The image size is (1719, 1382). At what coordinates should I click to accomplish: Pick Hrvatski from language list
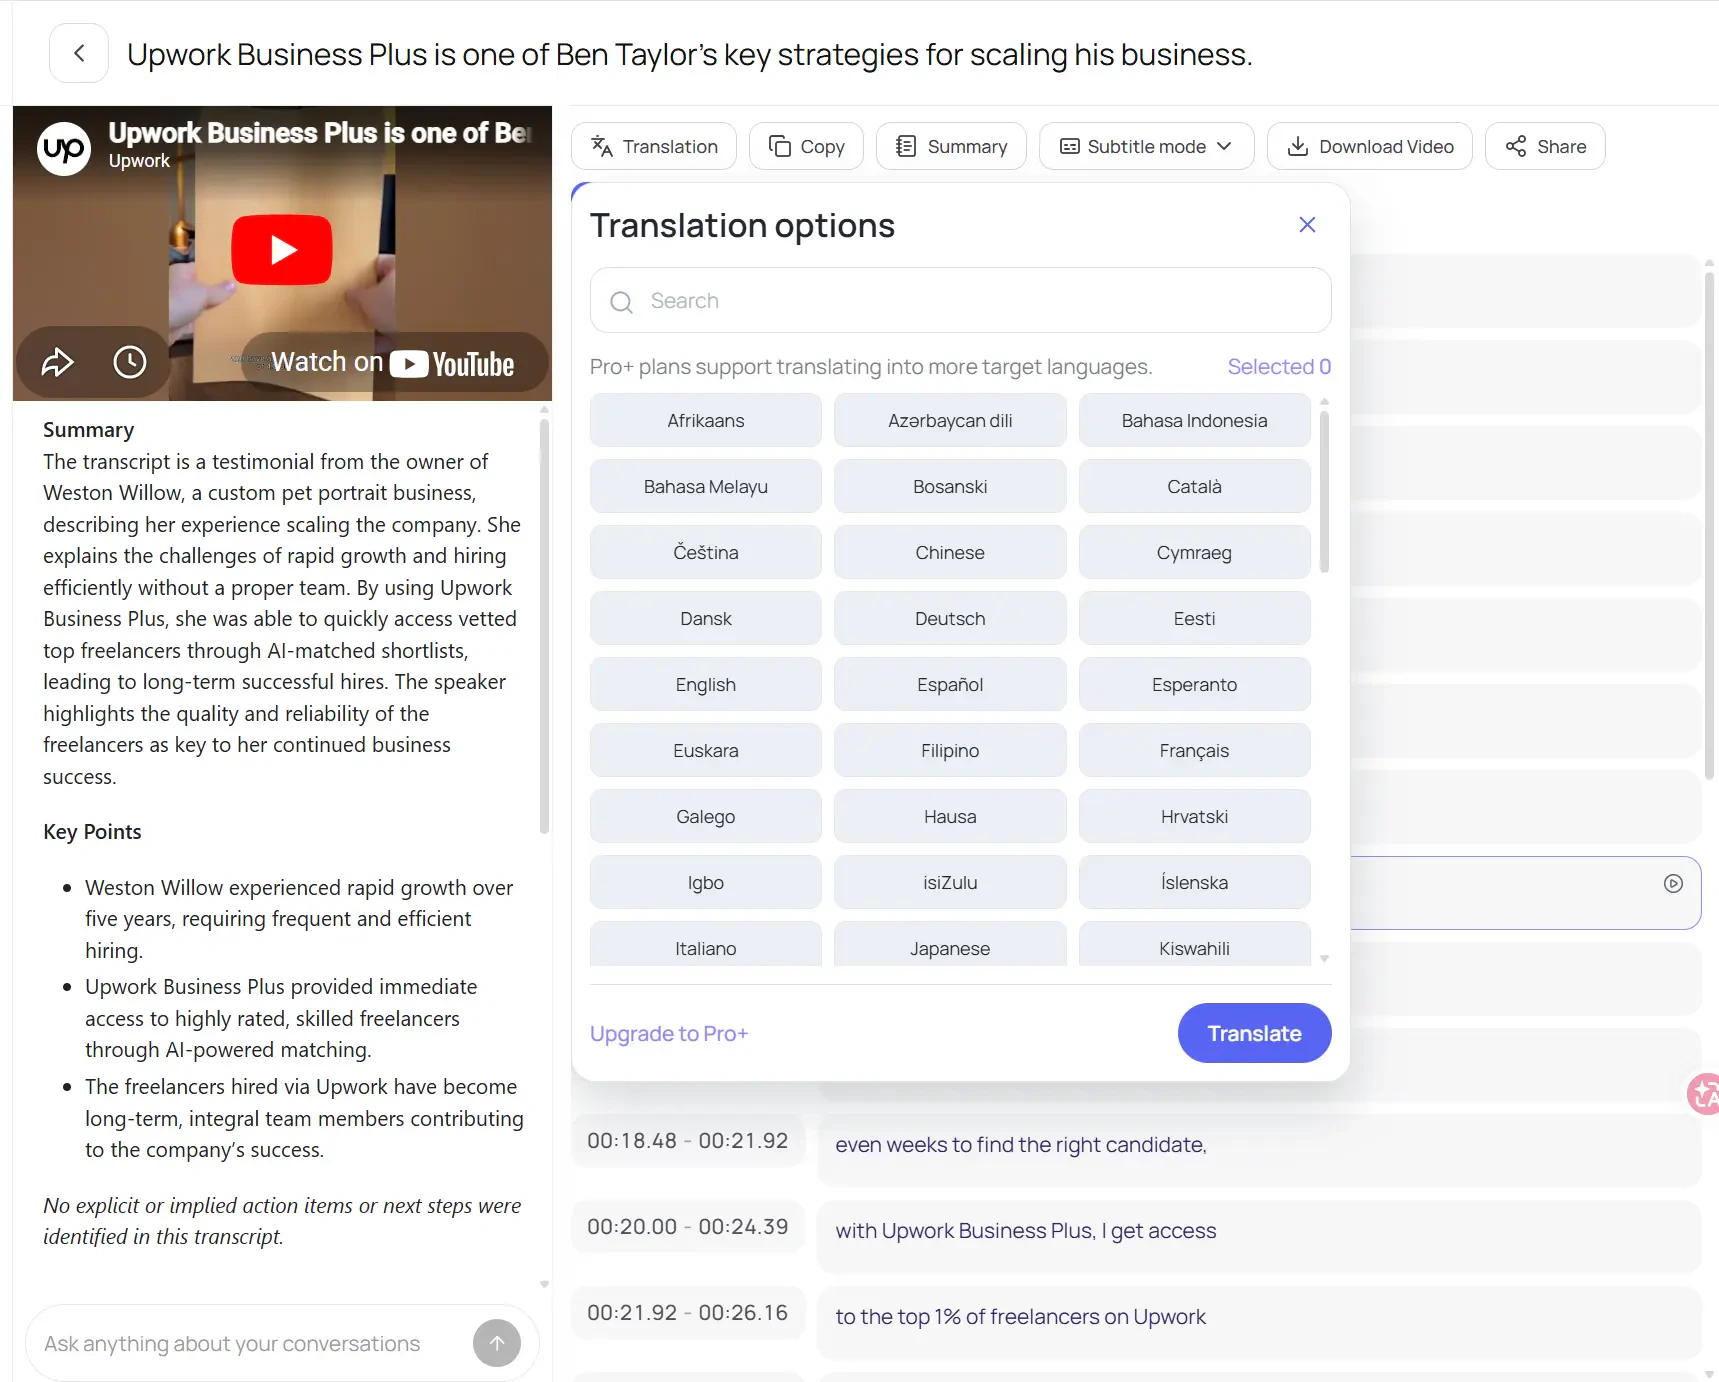pos(1194,816)
